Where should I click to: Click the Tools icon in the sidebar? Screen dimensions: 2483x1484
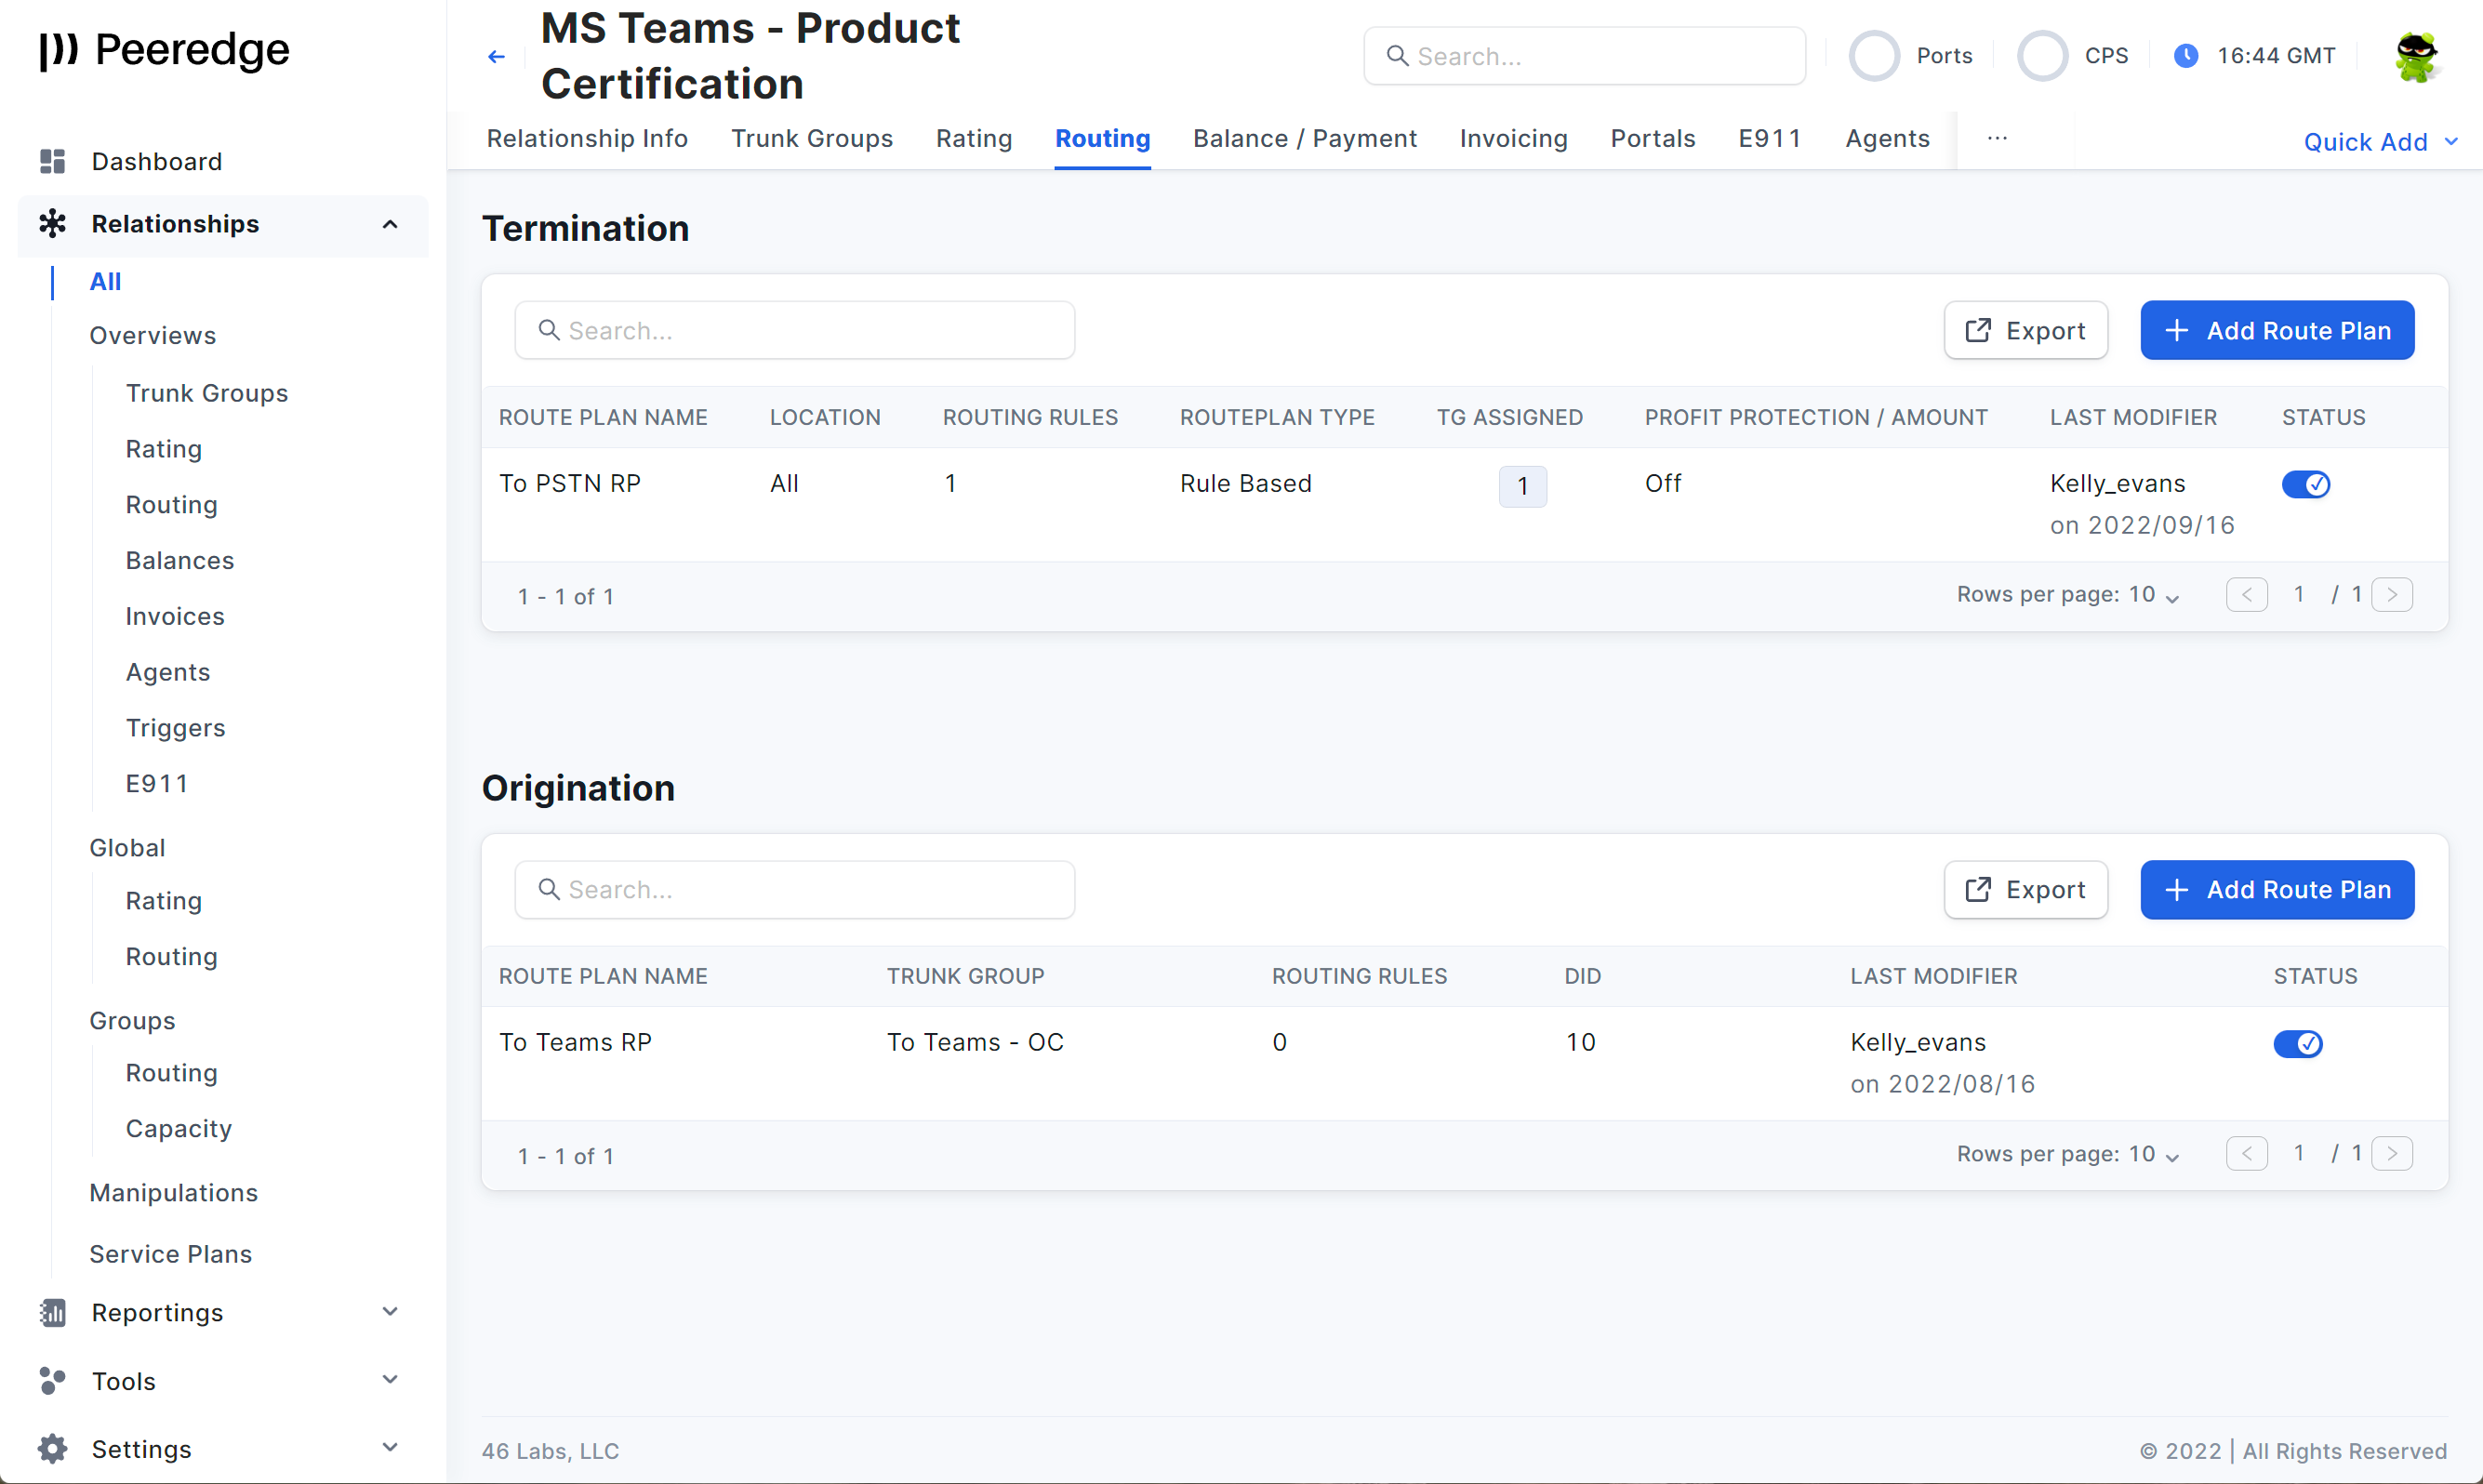click(52, 1380)
